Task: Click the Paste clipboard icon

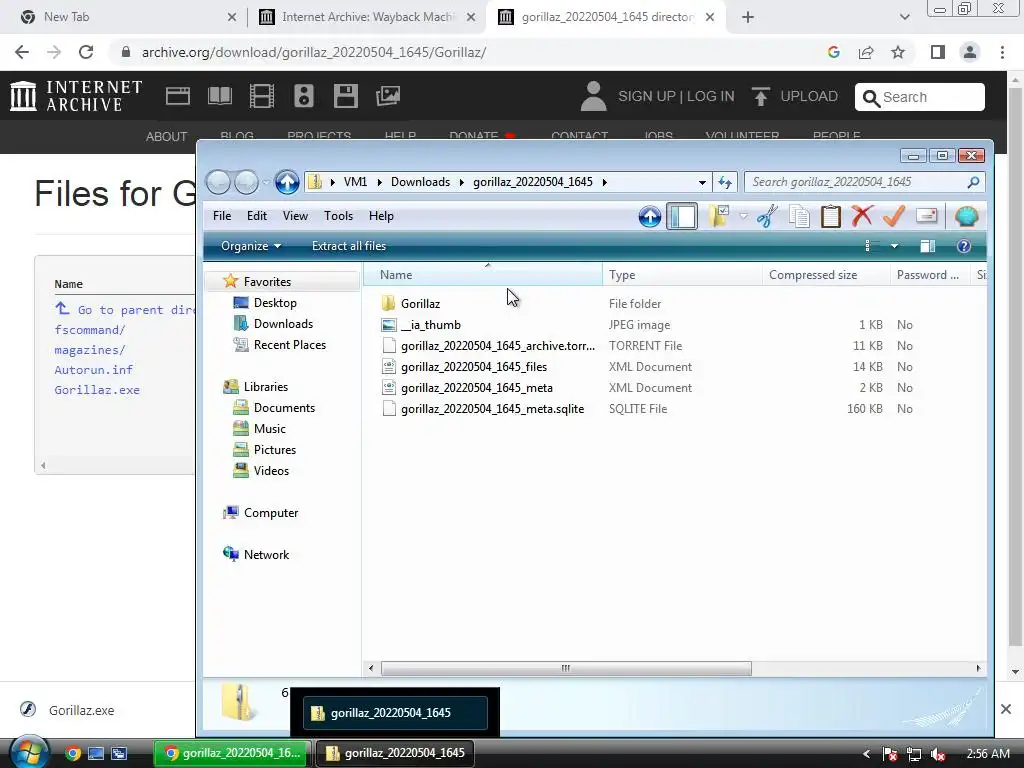Action: click(831, 216)
